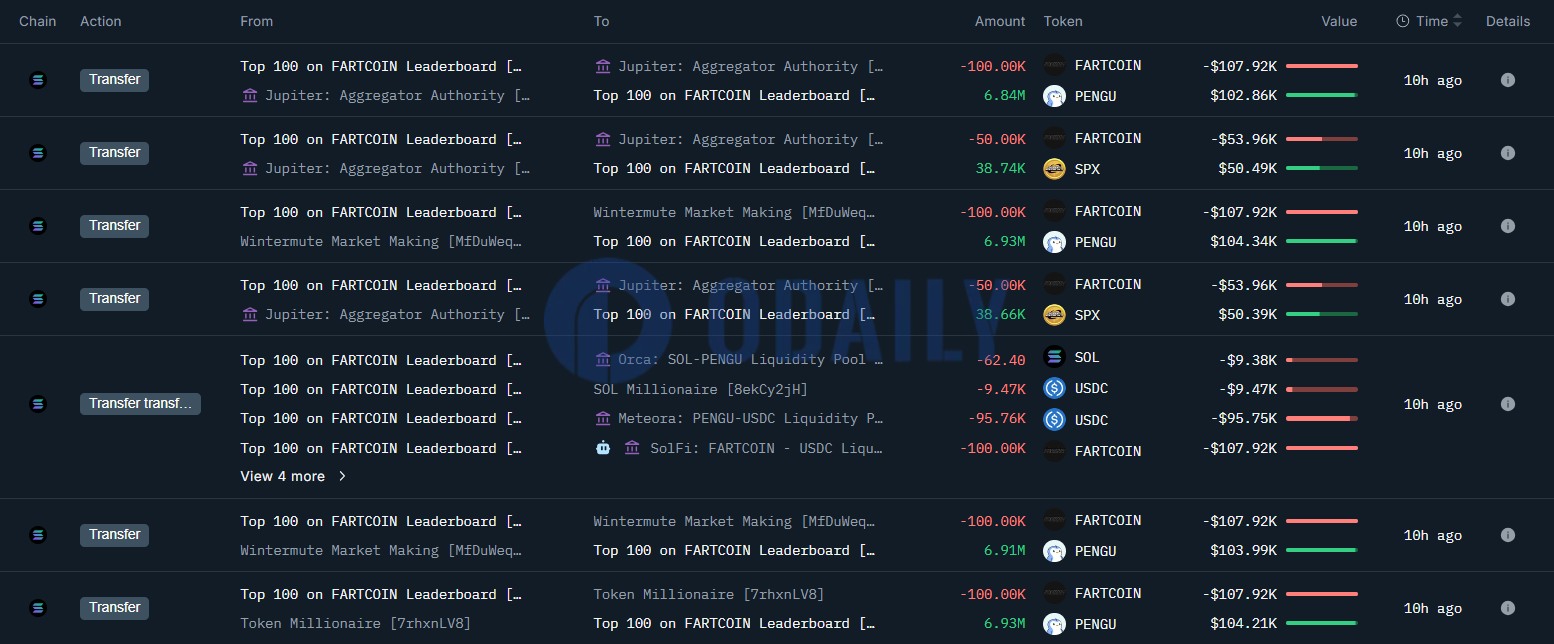Screen dimensions: 1554x644
Task: Click Details column header
Action: point(1508,21)
